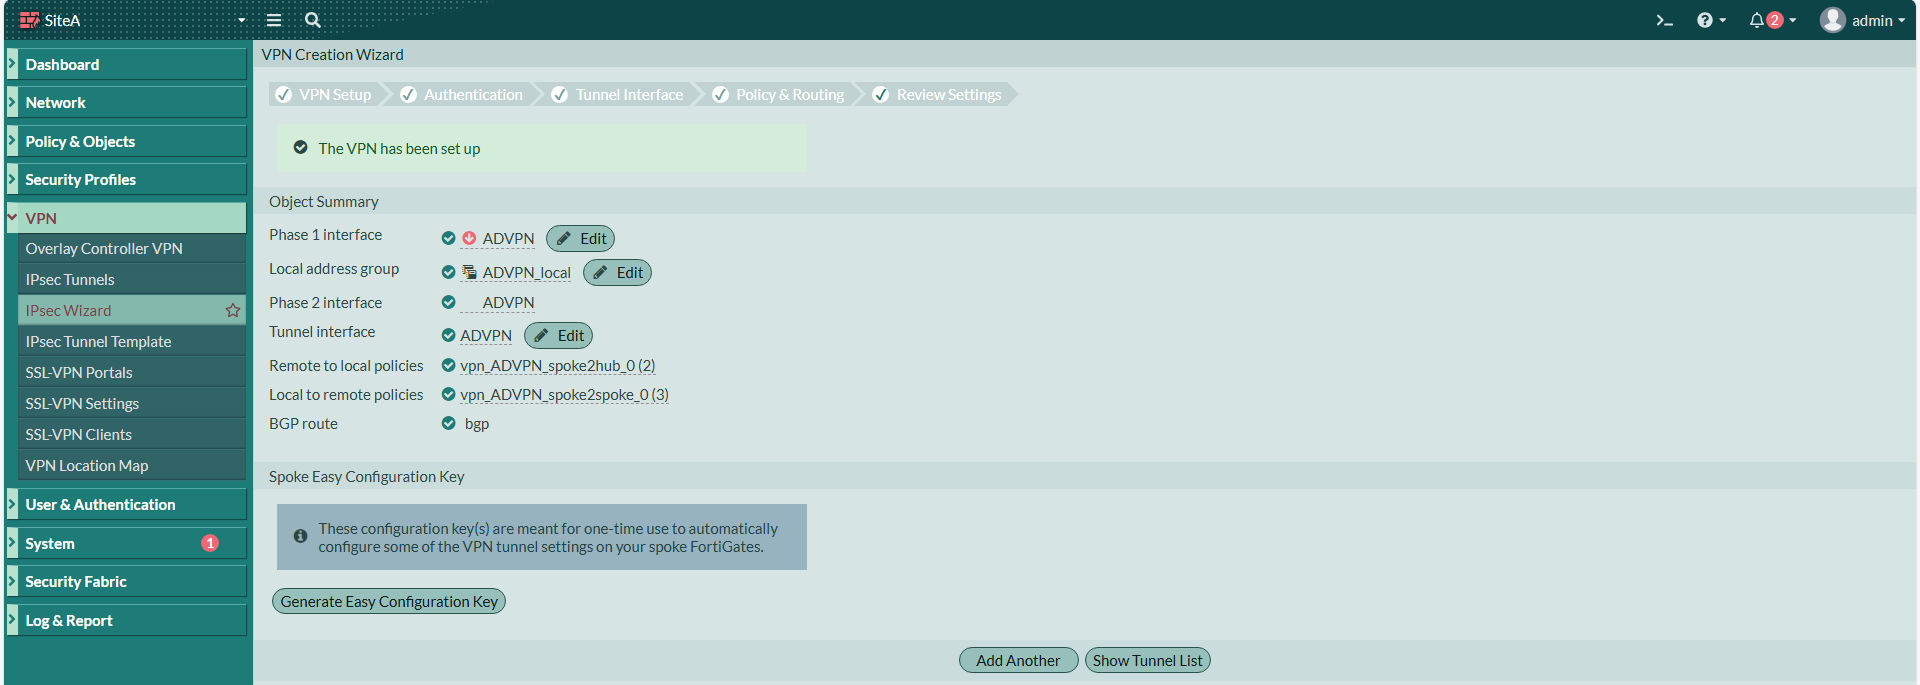Click the ADVPN_local address group icon
Viewport: 1920px width, 685px height.
469,272
